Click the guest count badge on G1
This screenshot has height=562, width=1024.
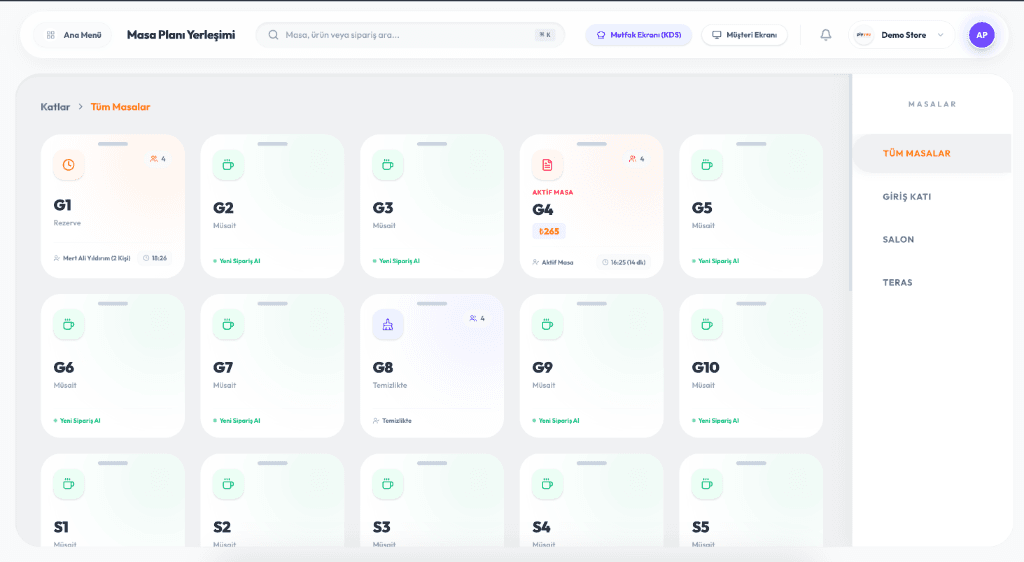point(158,159)
